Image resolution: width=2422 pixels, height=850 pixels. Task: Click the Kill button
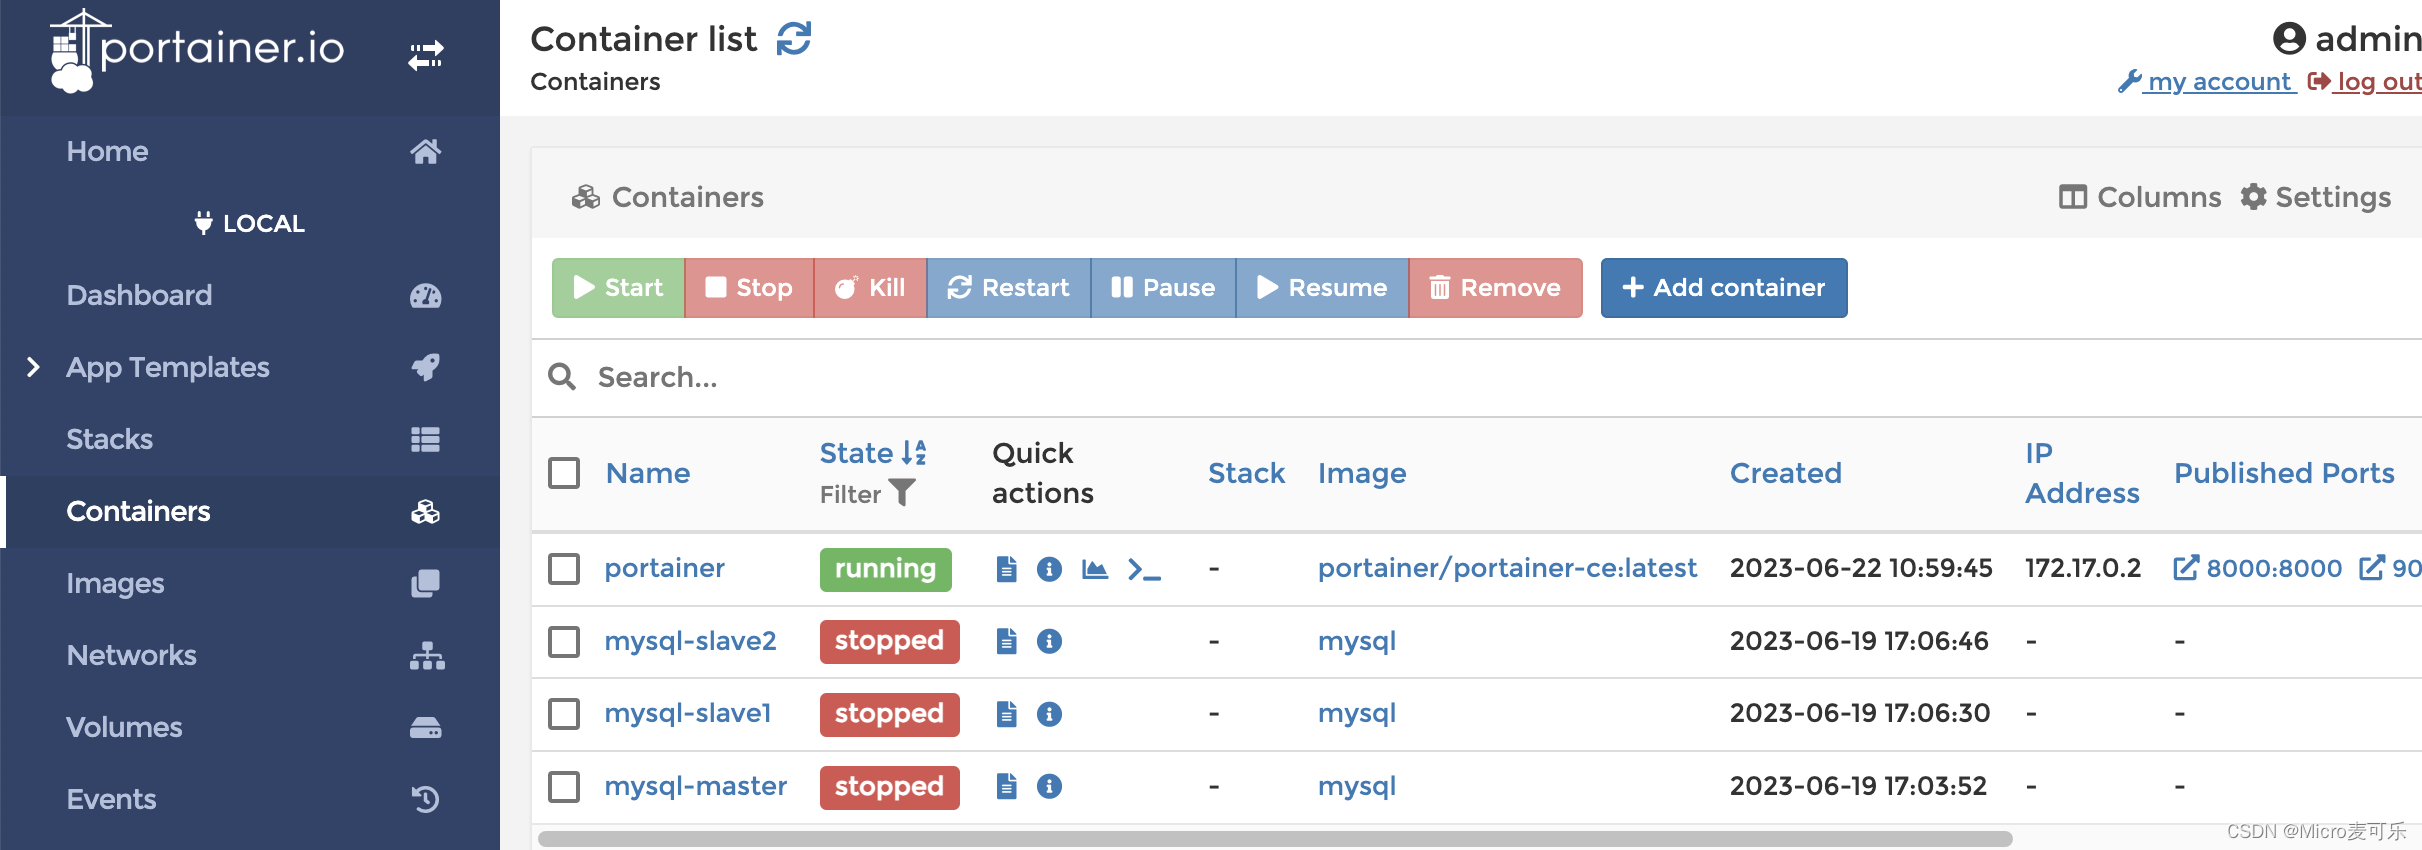[x=870, y=288]
